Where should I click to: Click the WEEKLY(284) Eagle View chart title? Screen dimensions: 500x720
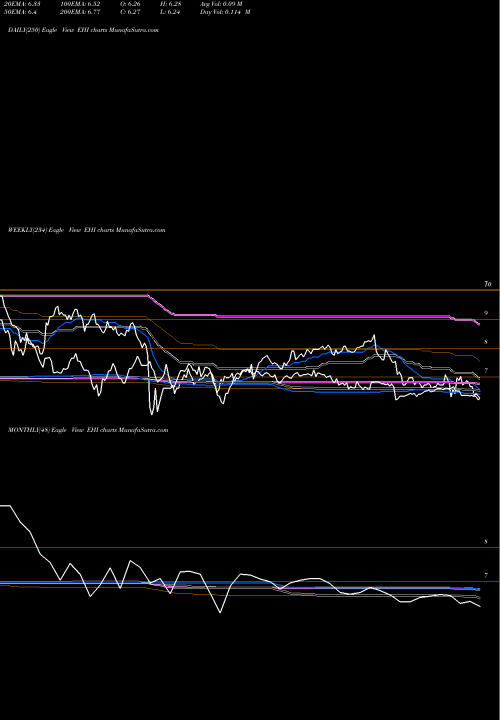86,230
